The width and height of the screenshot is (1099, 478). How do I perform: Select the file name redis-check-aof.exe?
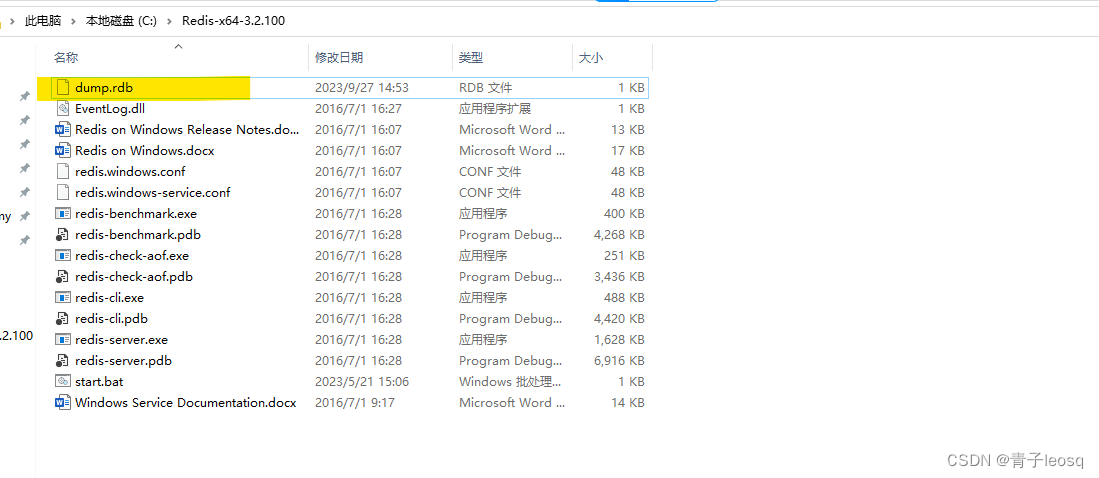132,256
